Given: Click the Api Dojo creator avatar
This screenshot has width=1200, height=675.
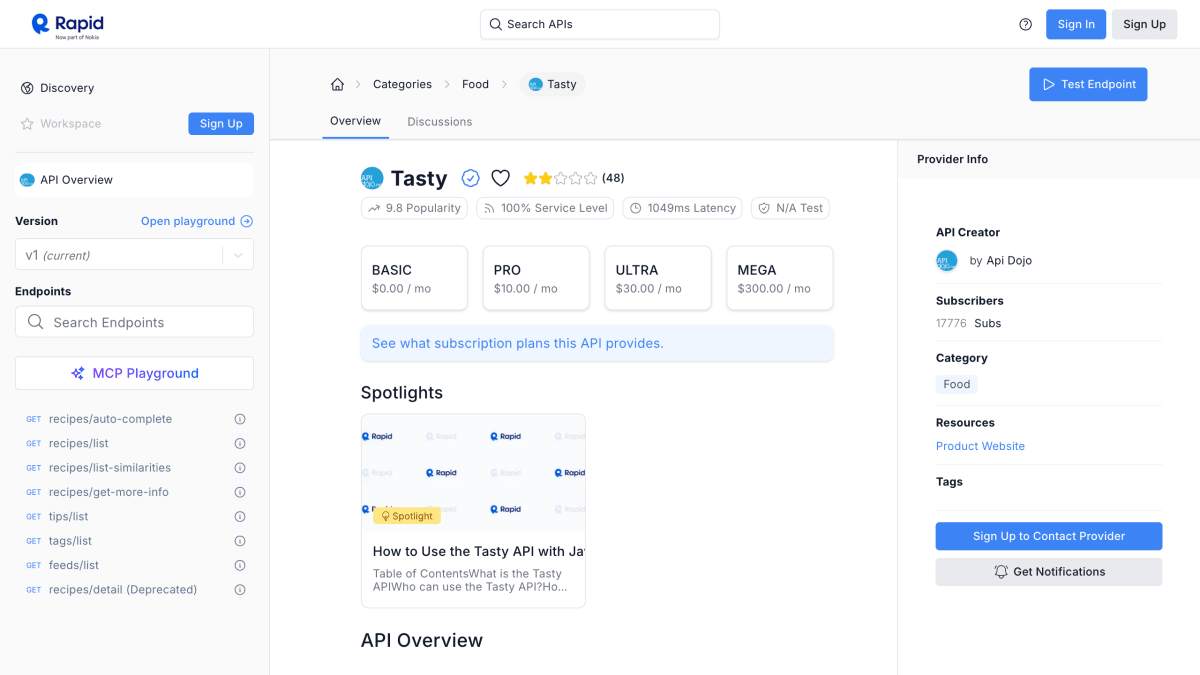Looking at the screenshot, I should click(947, 261).
